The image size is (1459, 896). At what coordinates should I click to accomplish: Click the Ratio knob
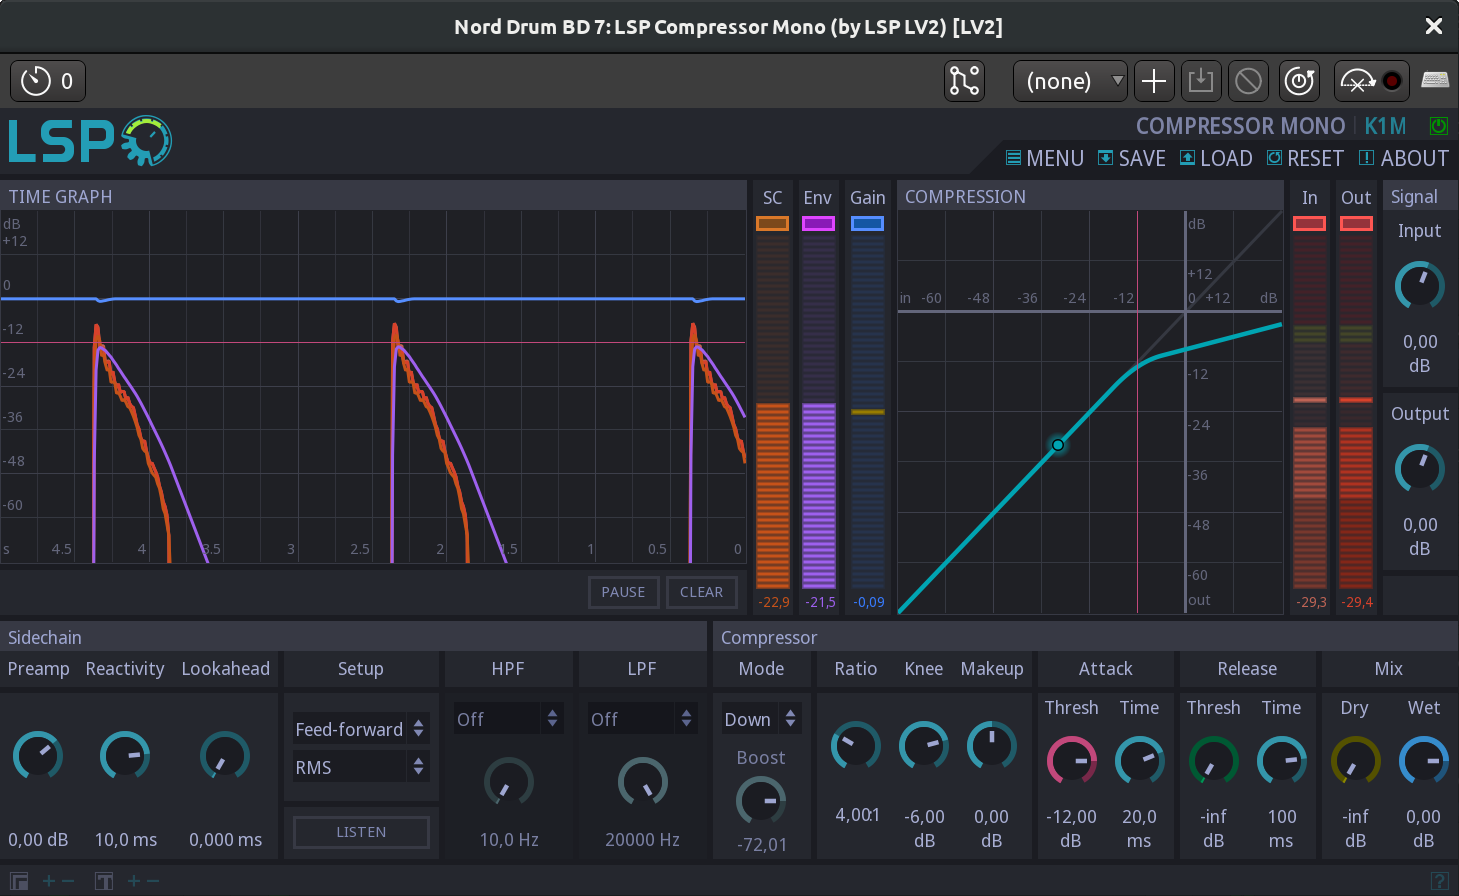pyautogui.click(x=856, y=746)
